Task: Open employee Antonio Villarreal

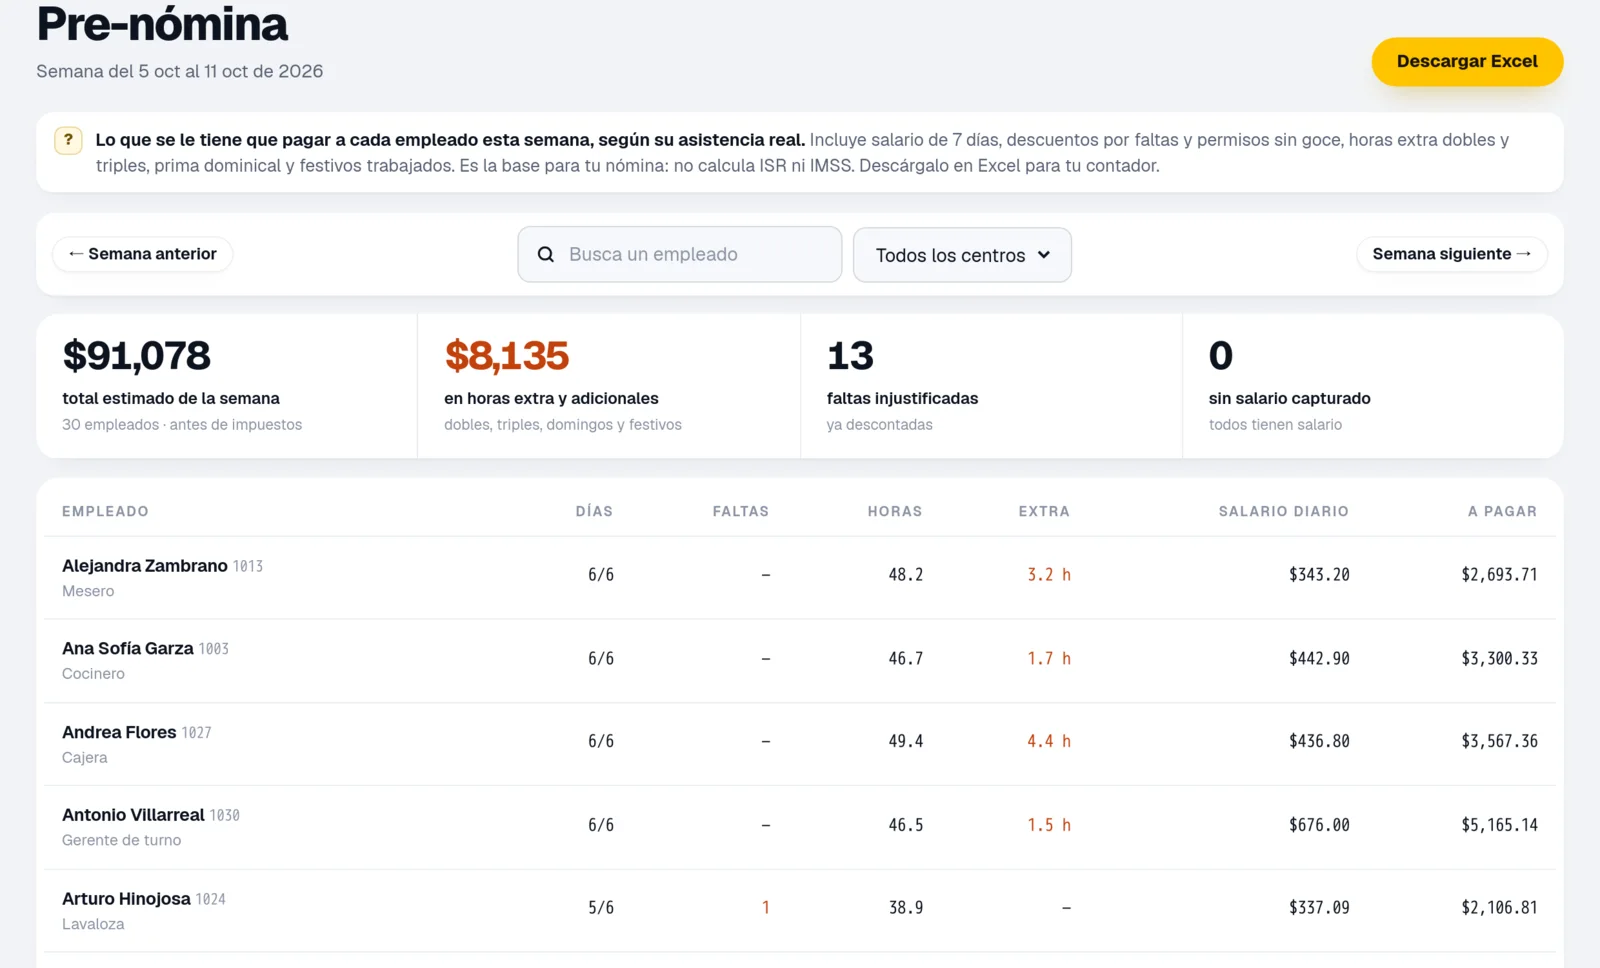Action: (x=133, y=815)
